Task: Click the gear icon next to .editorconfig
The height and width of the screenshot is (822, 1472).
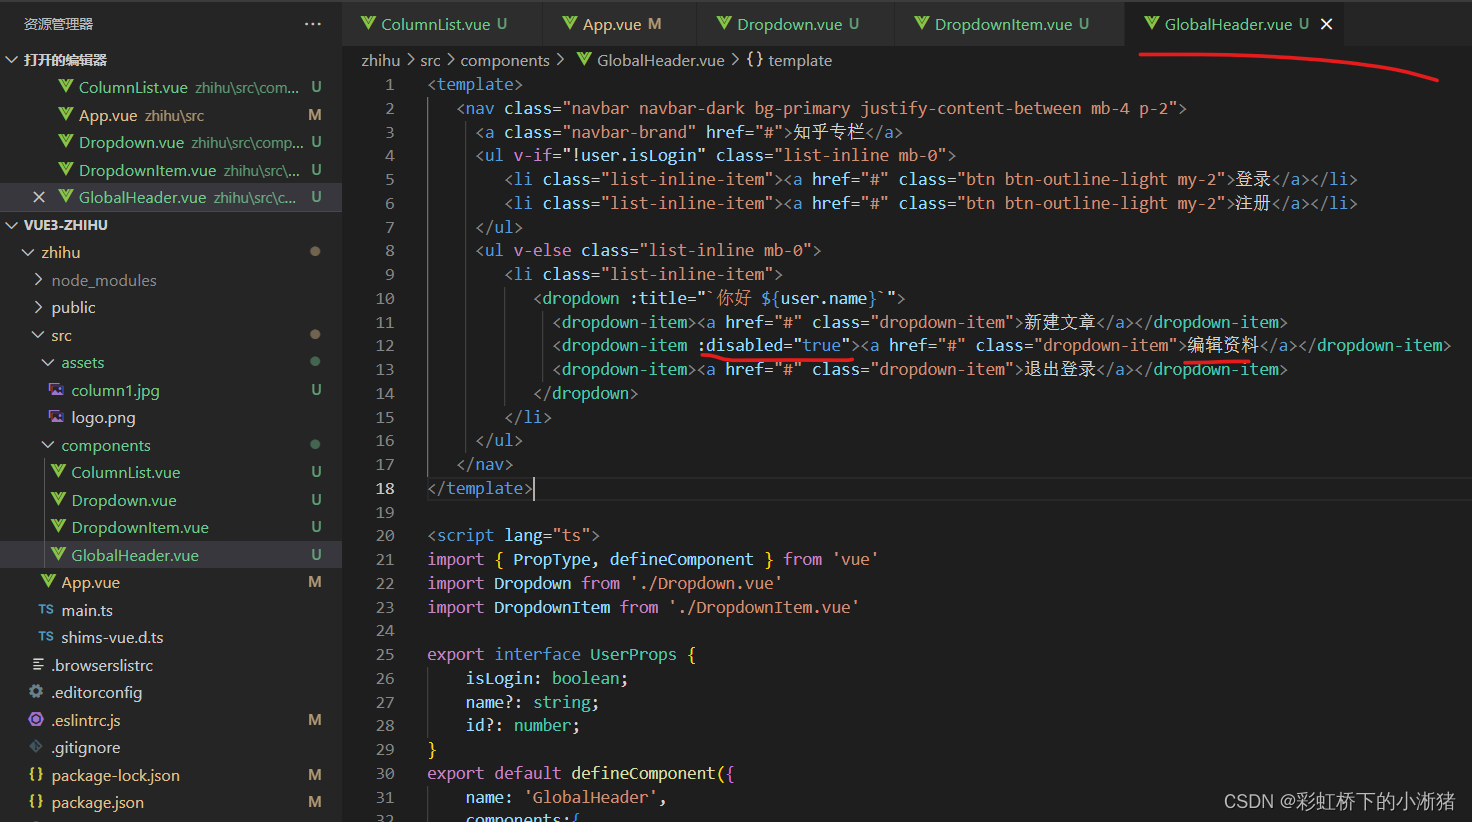Action: [x=35, y=691]
